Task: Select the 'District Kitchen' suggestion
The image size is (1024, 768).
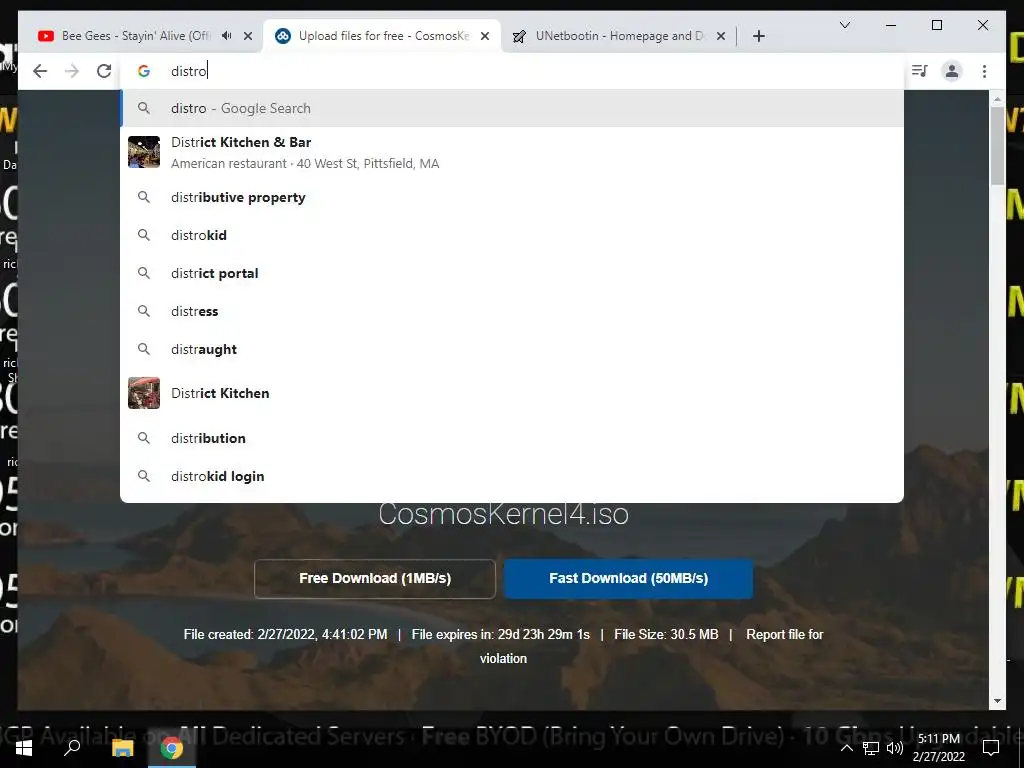Action: (x=512, y=393)
